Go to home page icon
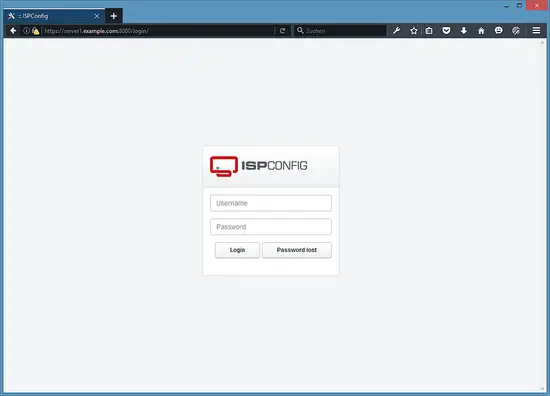This screenshot has width=550, height=396. tap(481, 31)
